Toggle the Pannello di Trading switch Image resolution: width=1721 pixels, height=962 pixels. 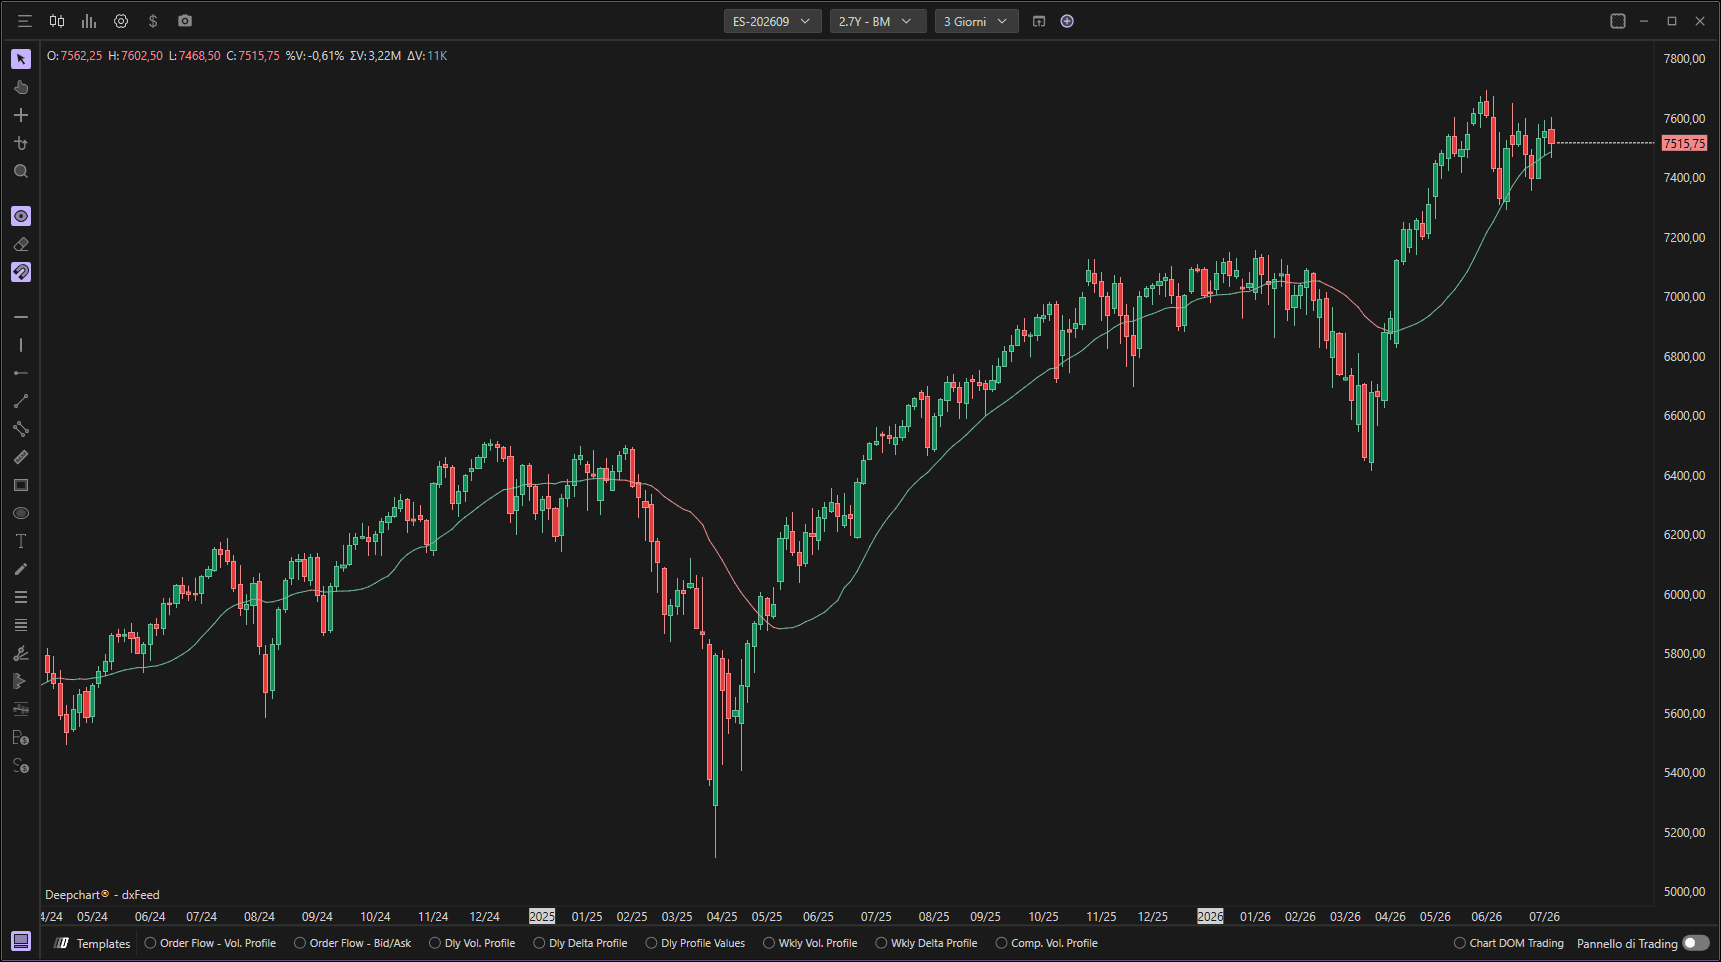click(1696, 943)
